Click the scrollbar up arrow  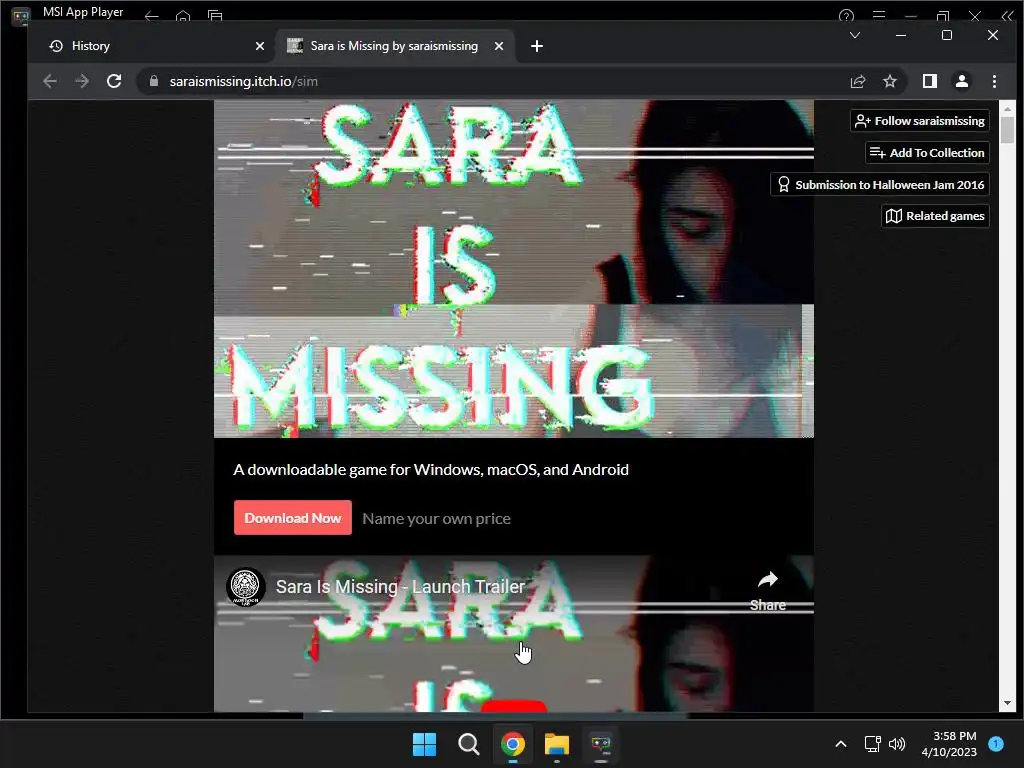(1007, 108)
